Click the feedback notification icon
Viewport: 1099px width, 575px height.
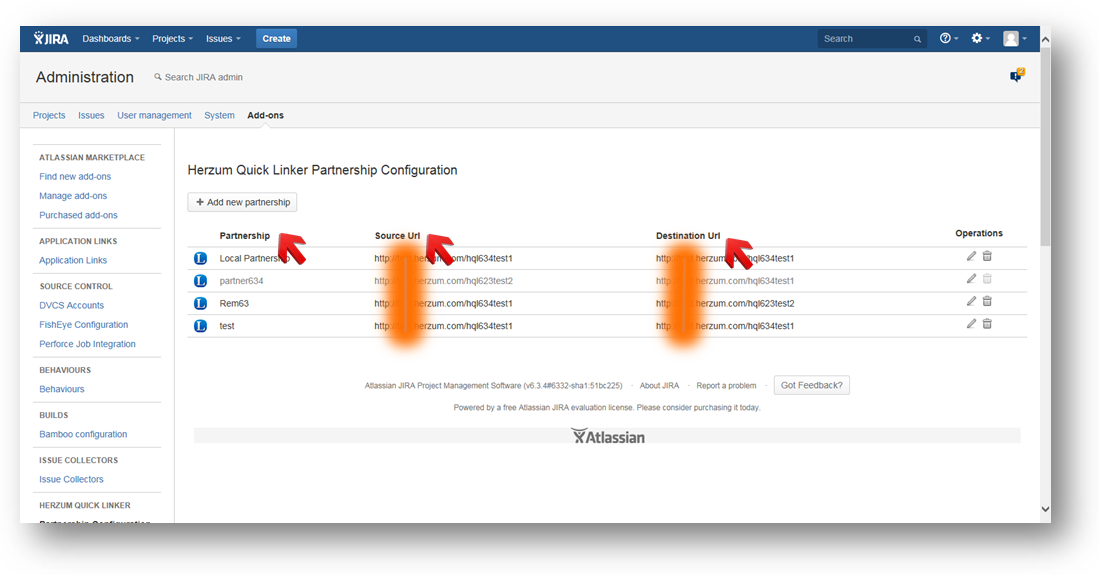point(1016,76)
